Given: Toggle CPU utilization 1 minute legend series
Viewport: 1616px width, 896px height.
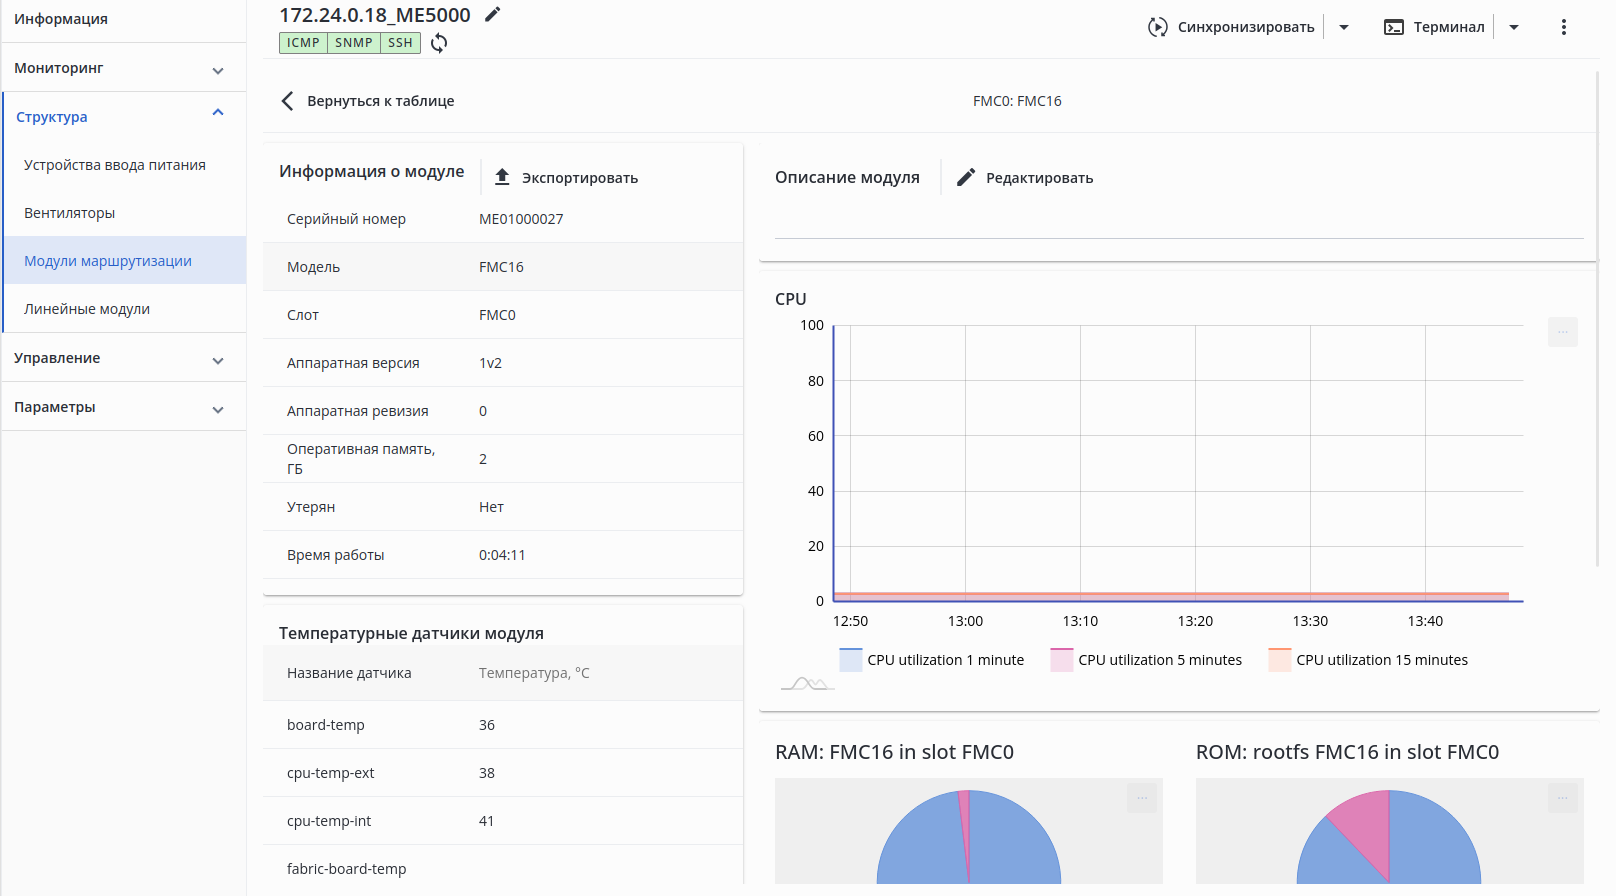Looking at the screenshot, I should coord(851,660).
